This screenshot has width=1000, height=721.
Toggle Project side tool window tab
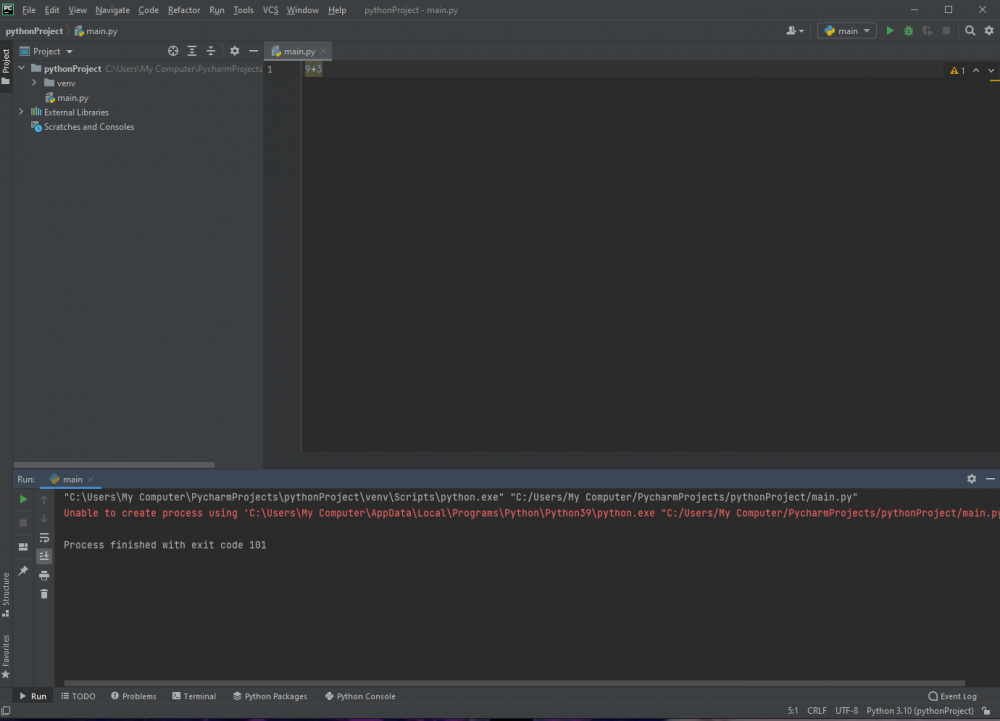[6, 67]
